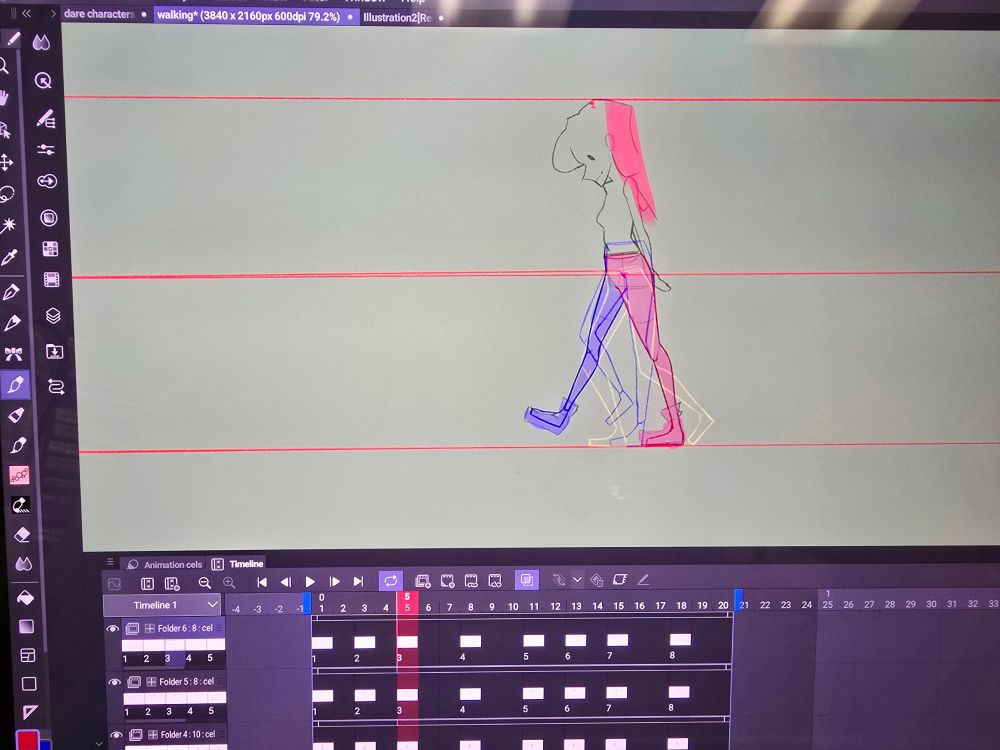Toggle the onion skin button
1000x750 pixels.
click(x=526, y=580)
